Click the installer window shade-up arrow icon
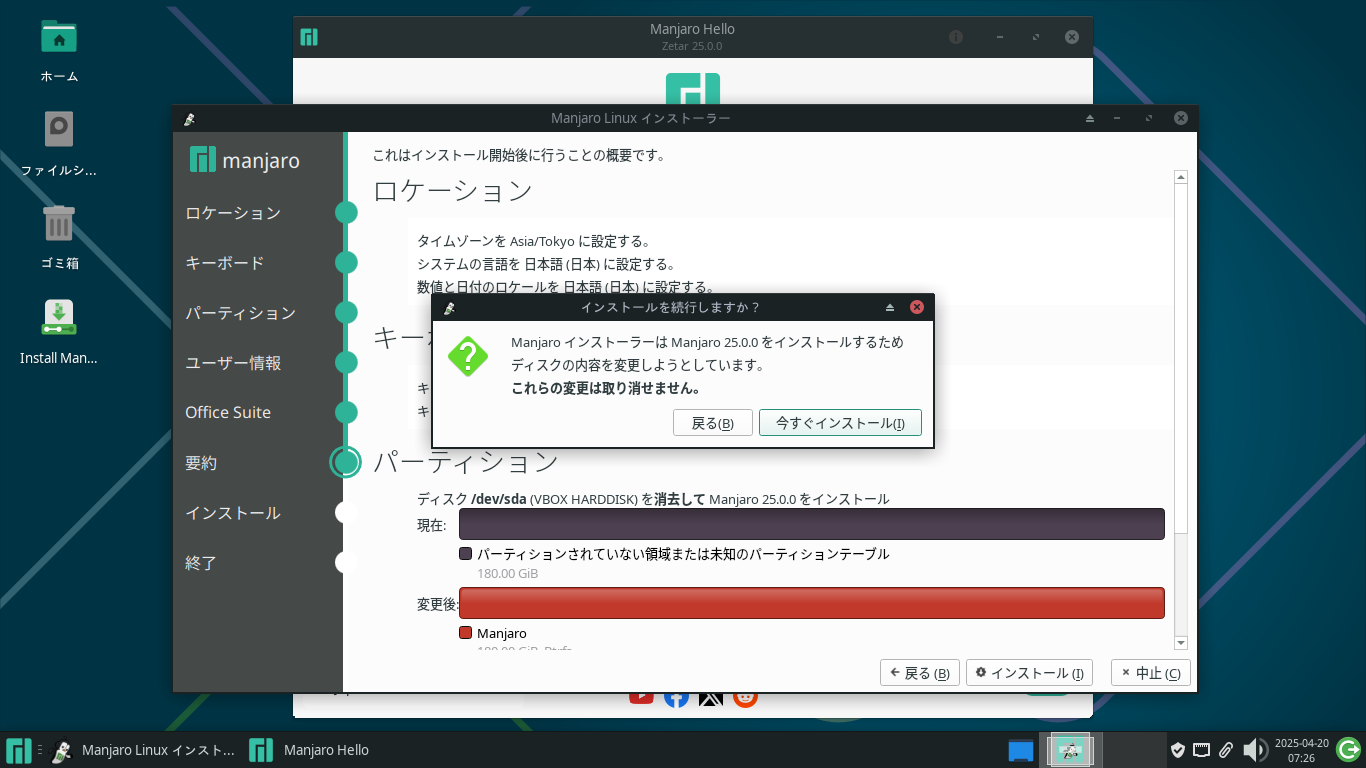This screenshot has width=1366, height=768. pyautogui.click(x=1090, y=118)
